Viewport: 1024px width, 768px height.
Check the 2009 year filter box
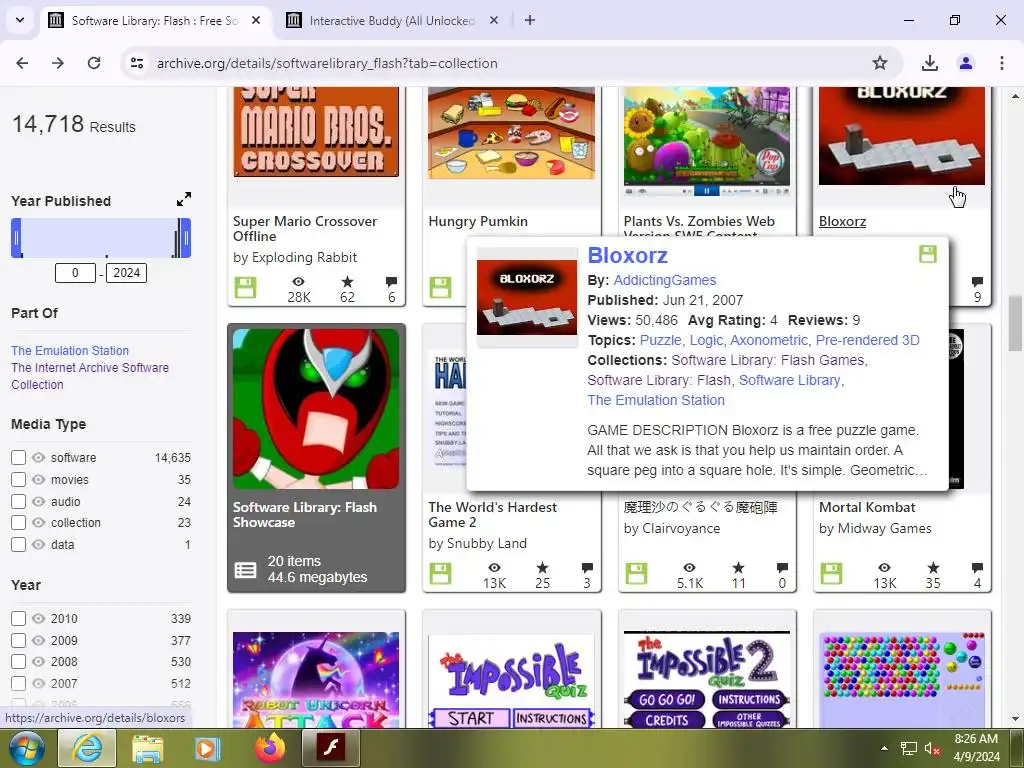tap(18, 641)
